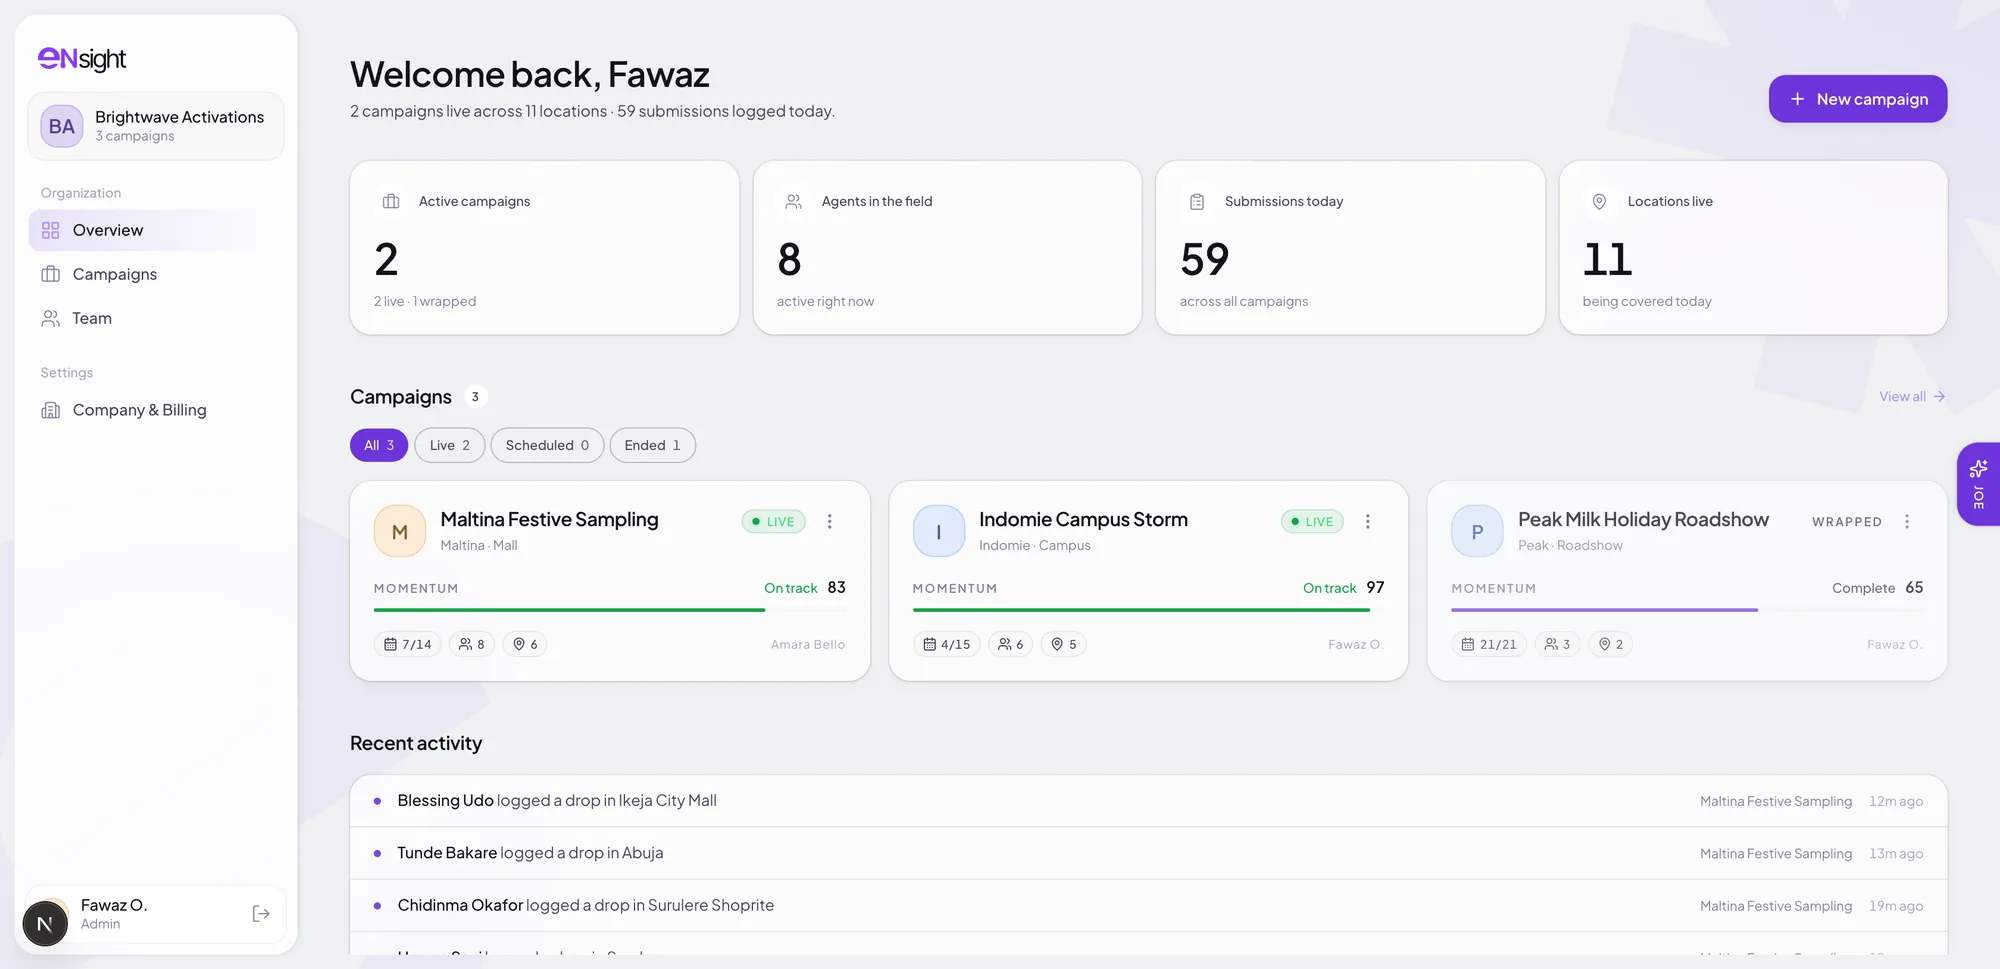Click the 5 locations chip on Indomie card
2000x969 pixels.
(x=1064, y=644)
